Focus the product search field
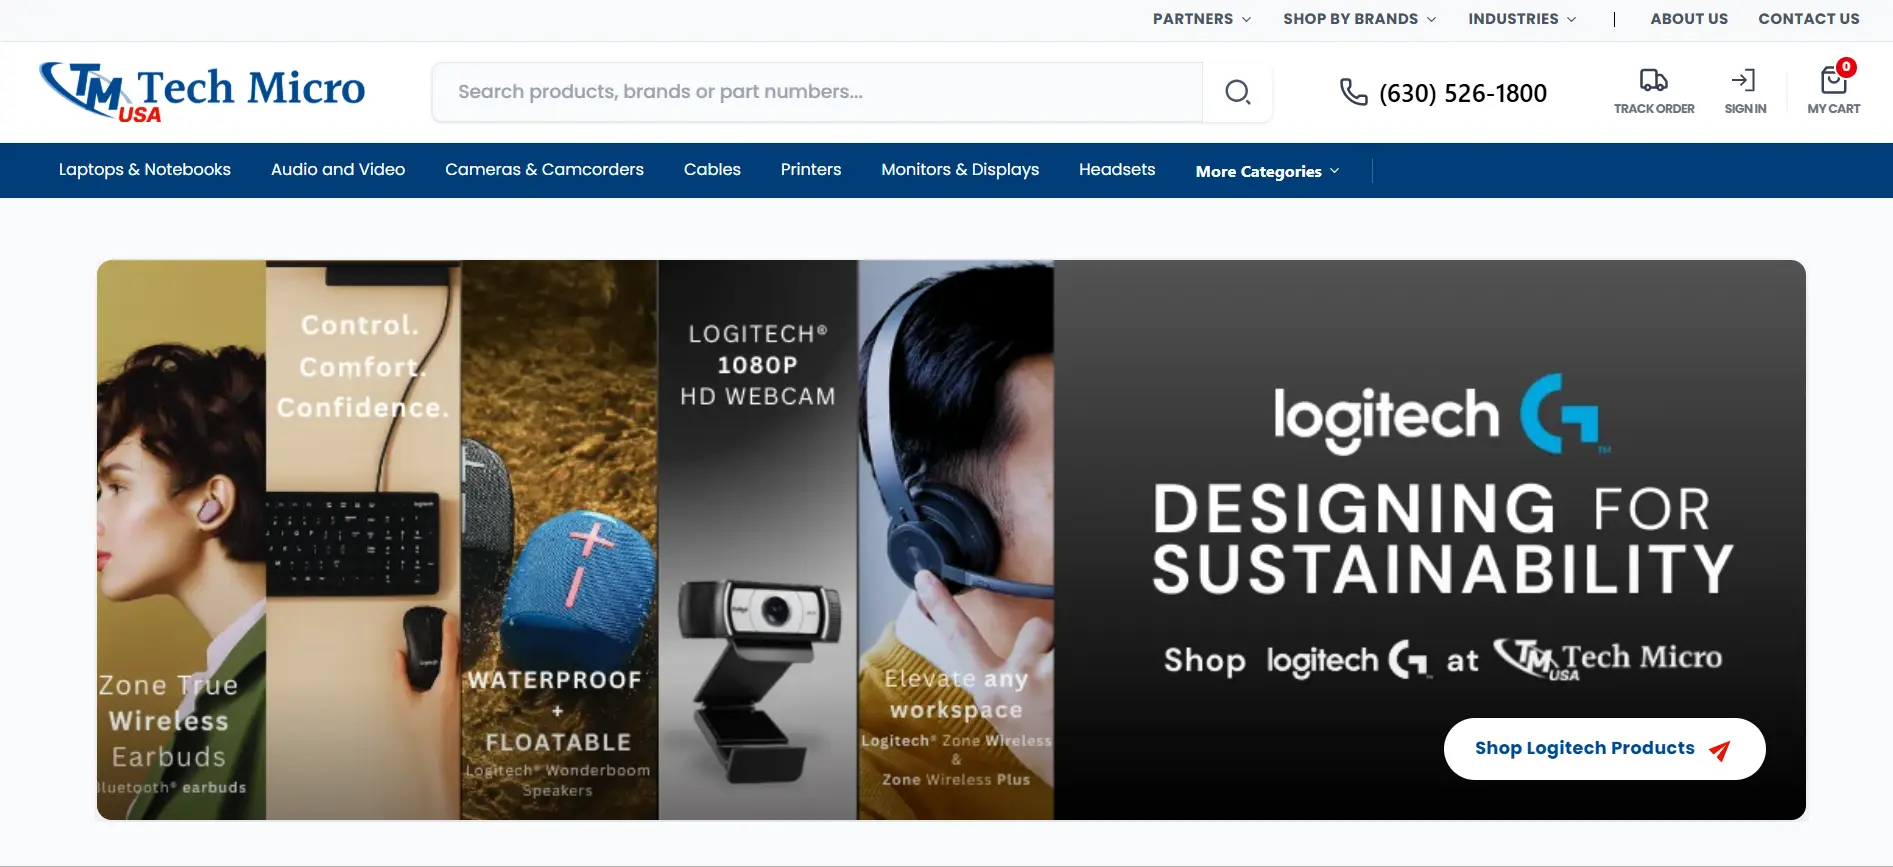Screen dimensions: 1893x867 pyautogui.click(x=817, y=92)
